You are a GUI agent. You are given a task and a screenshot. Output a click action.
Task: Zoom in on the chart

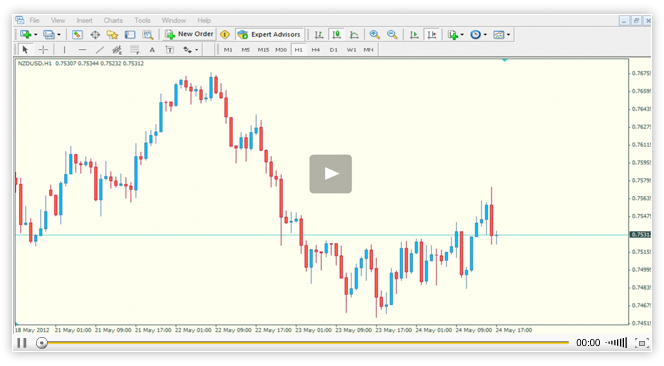pyautogui.click(x=374, y=34)
